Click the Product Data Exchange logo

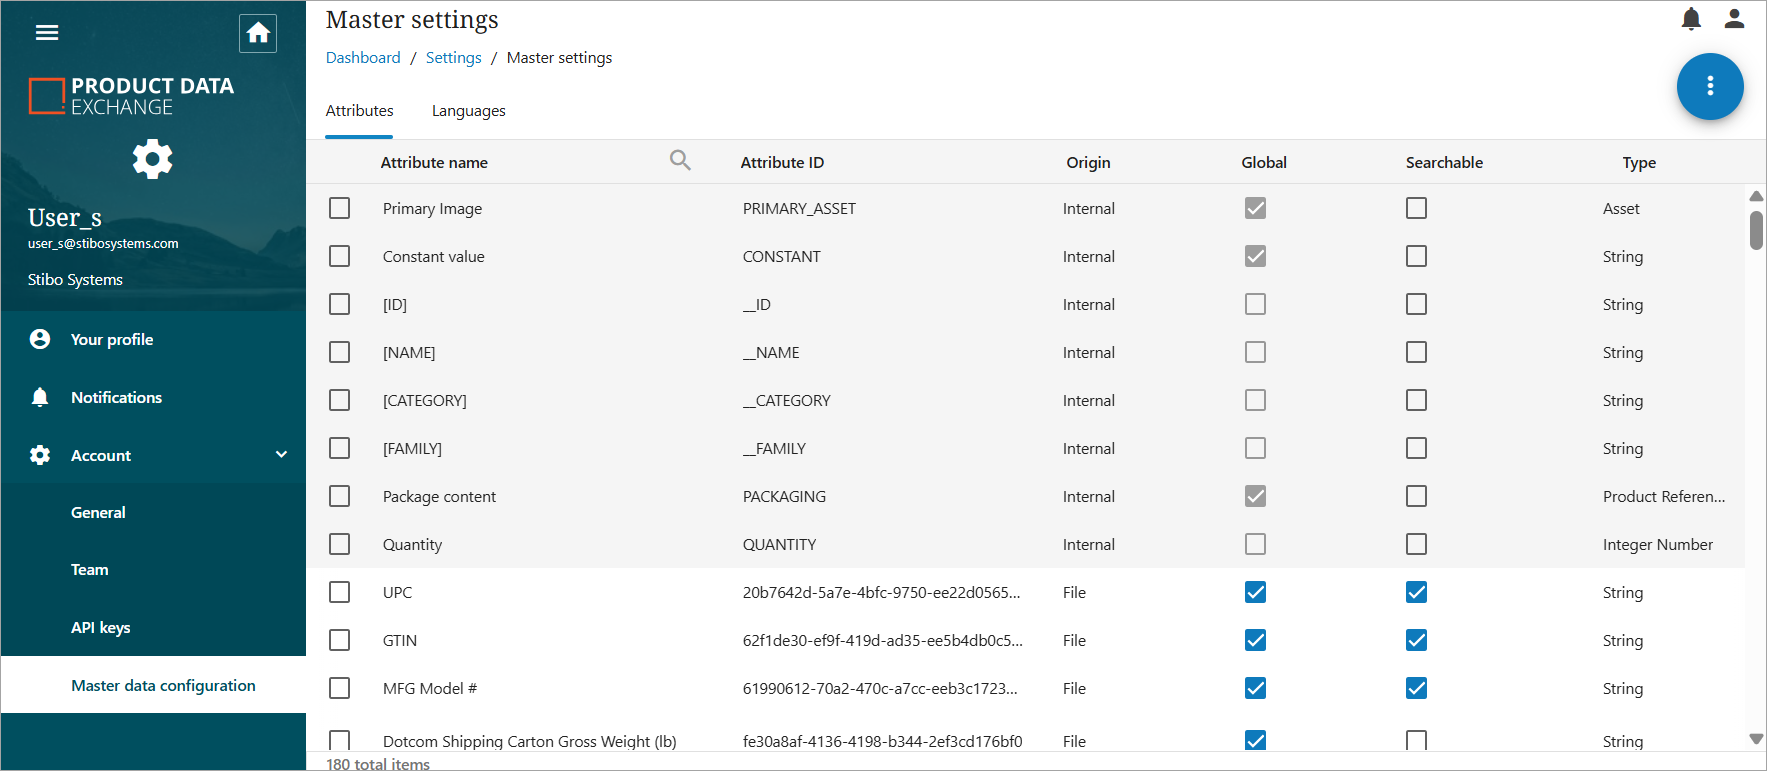click(131, 96)
